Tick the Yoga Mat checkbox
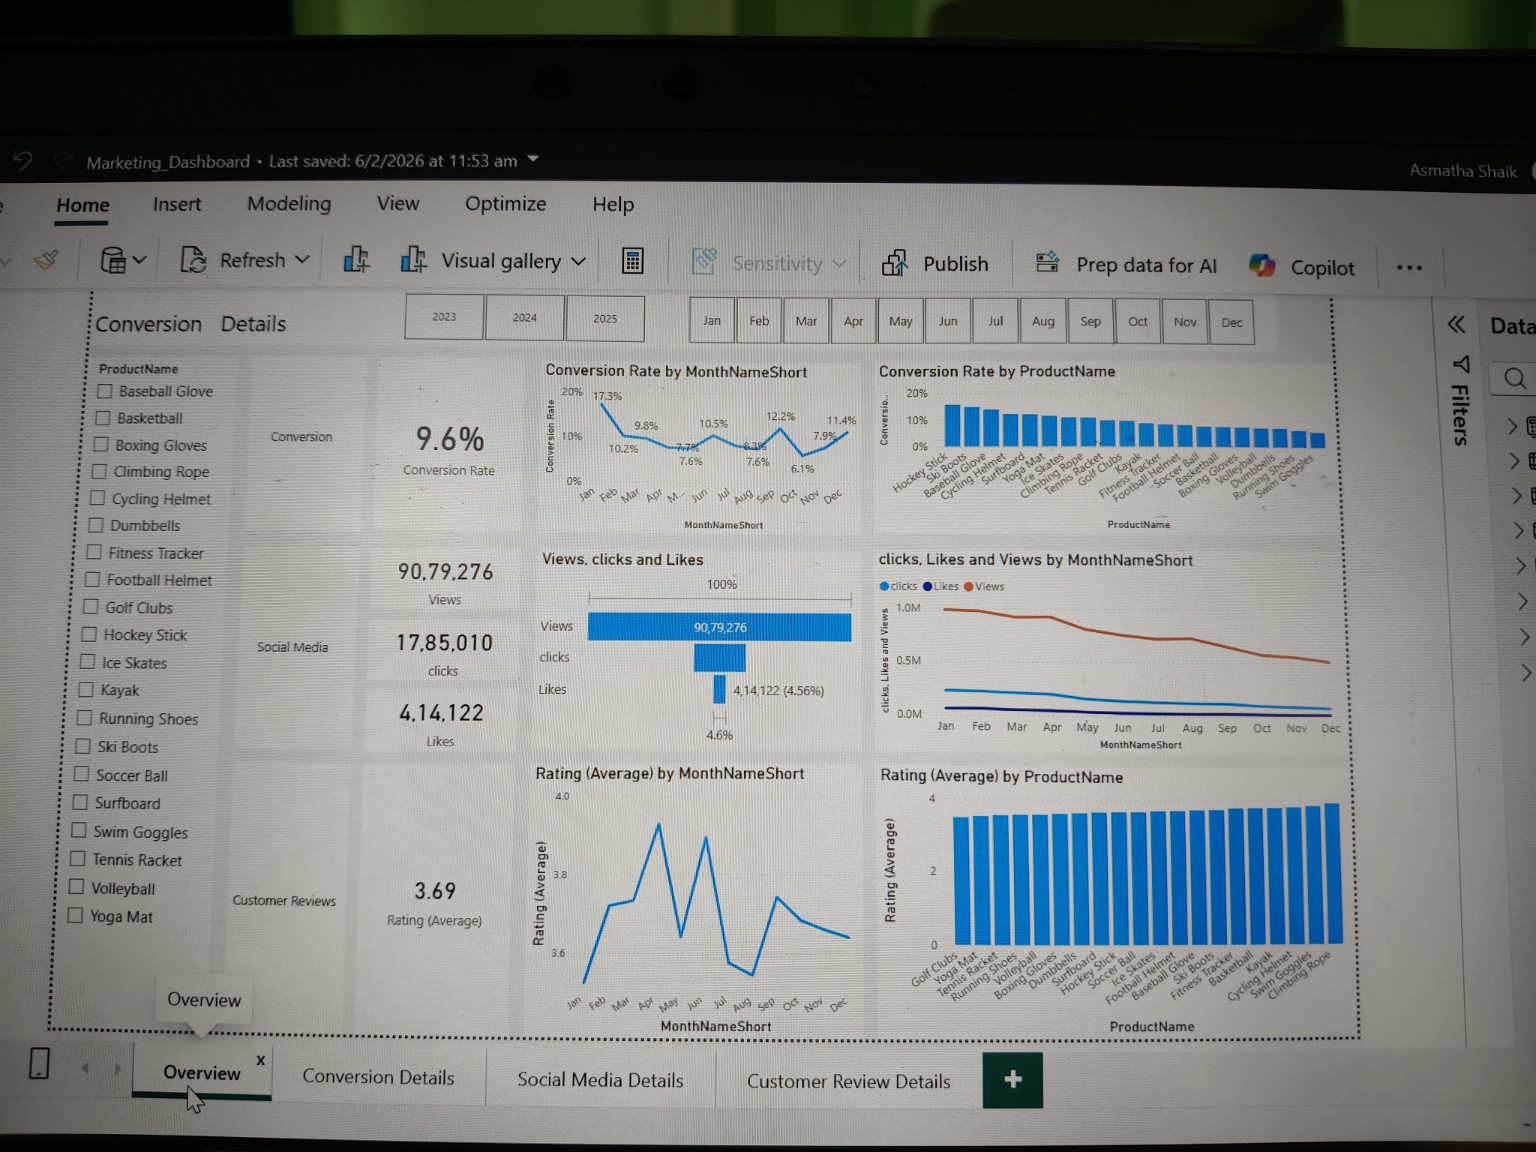 click(x=75, y=915)
